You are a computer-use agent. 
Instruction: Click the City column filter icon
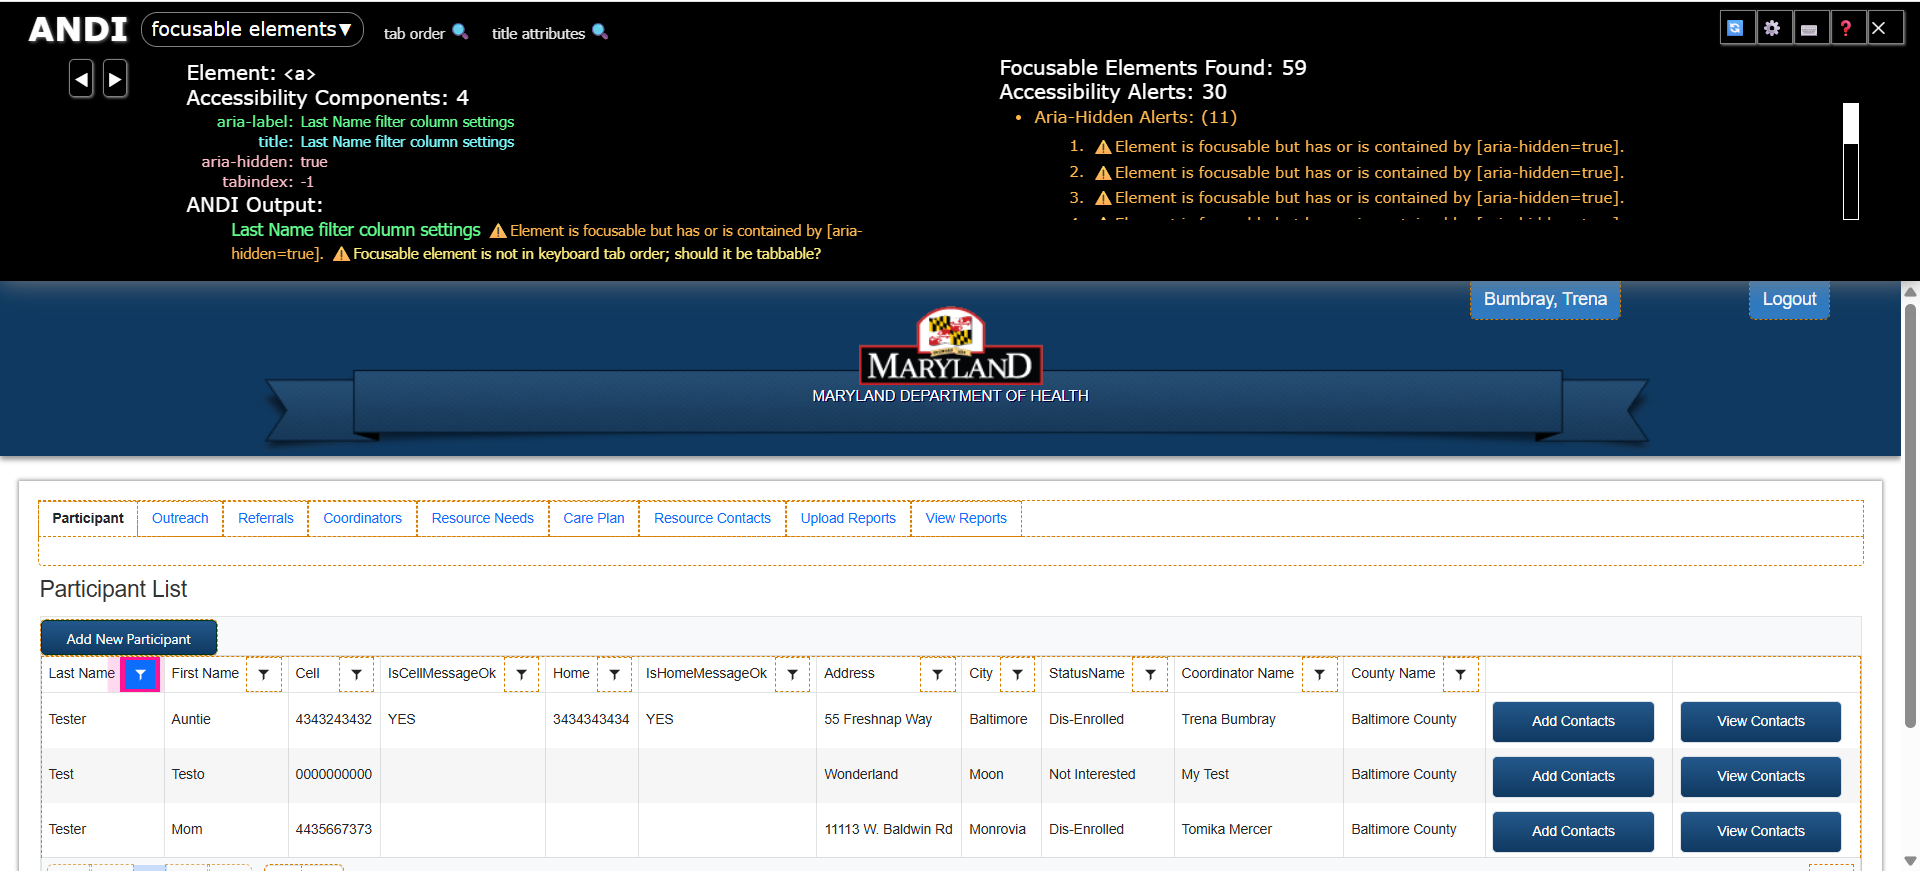pos(1017,675)
